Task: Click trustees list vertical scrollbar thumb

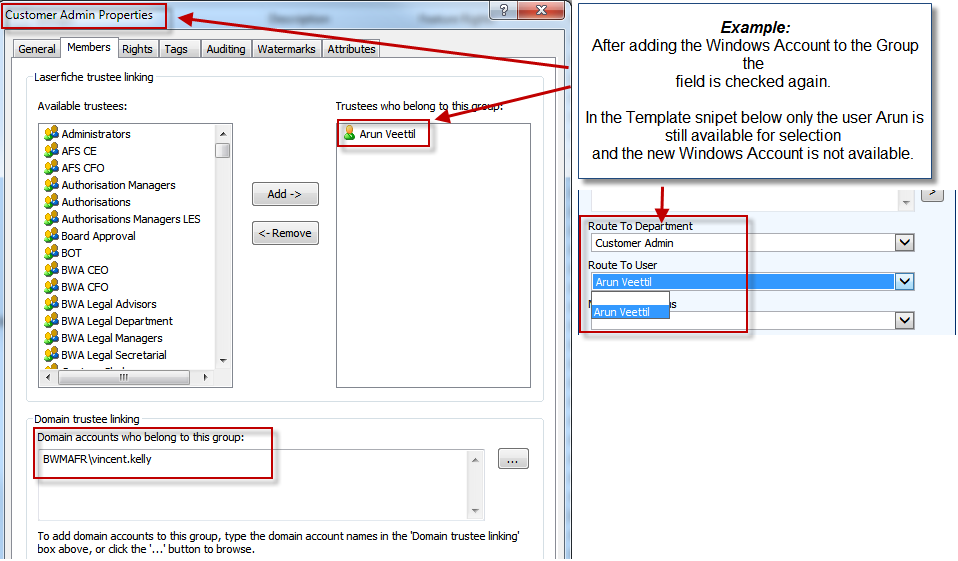Action: (x=223, y=150)
